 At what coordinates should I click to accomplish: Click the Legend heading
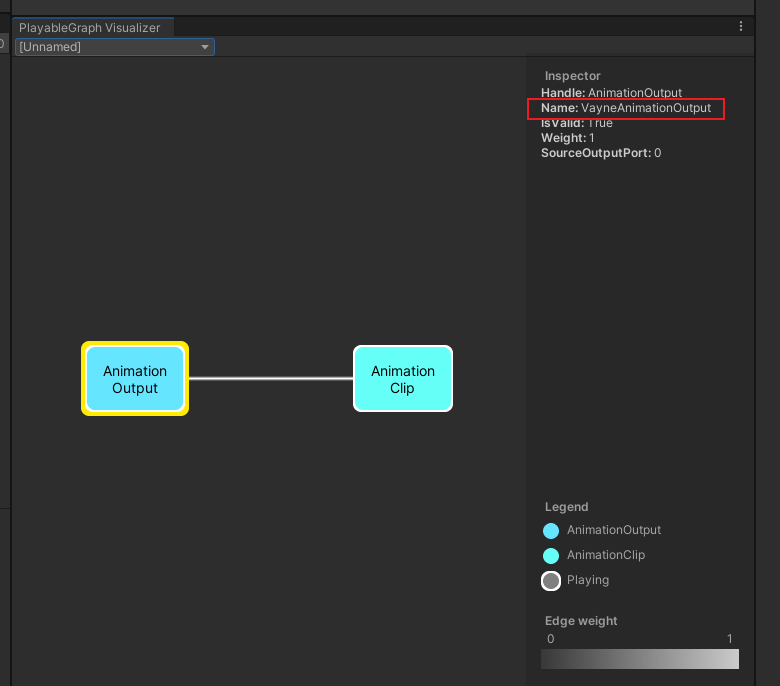click(567, 507)
